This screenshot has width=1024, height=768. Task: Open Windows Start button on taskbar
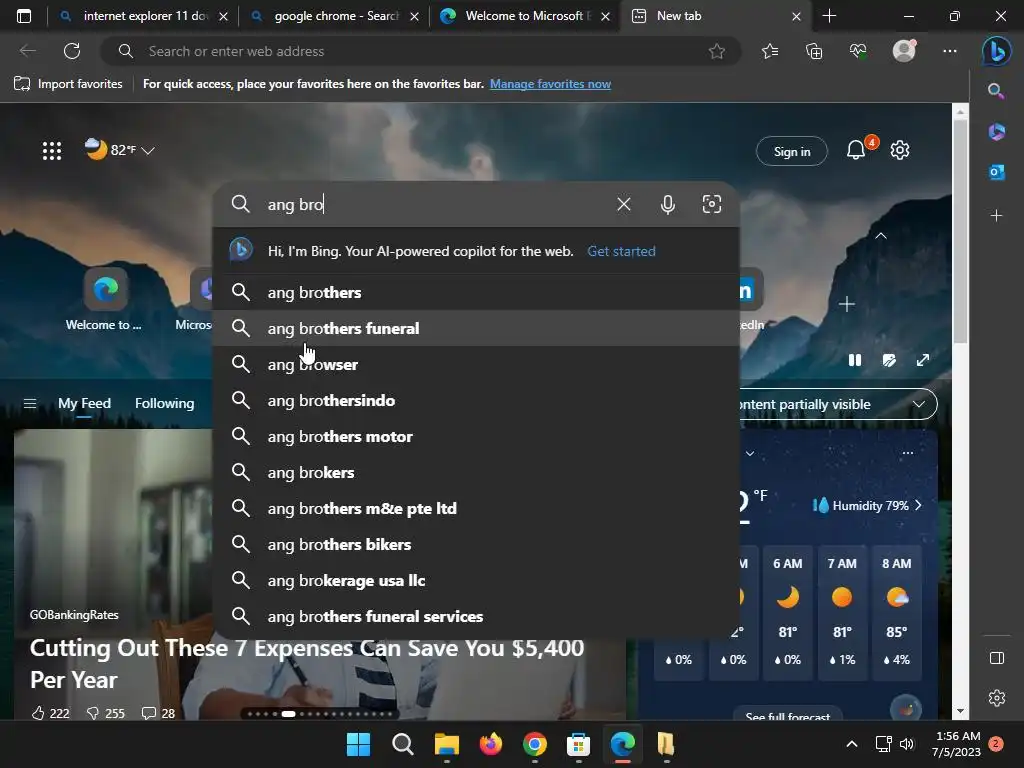358,744
